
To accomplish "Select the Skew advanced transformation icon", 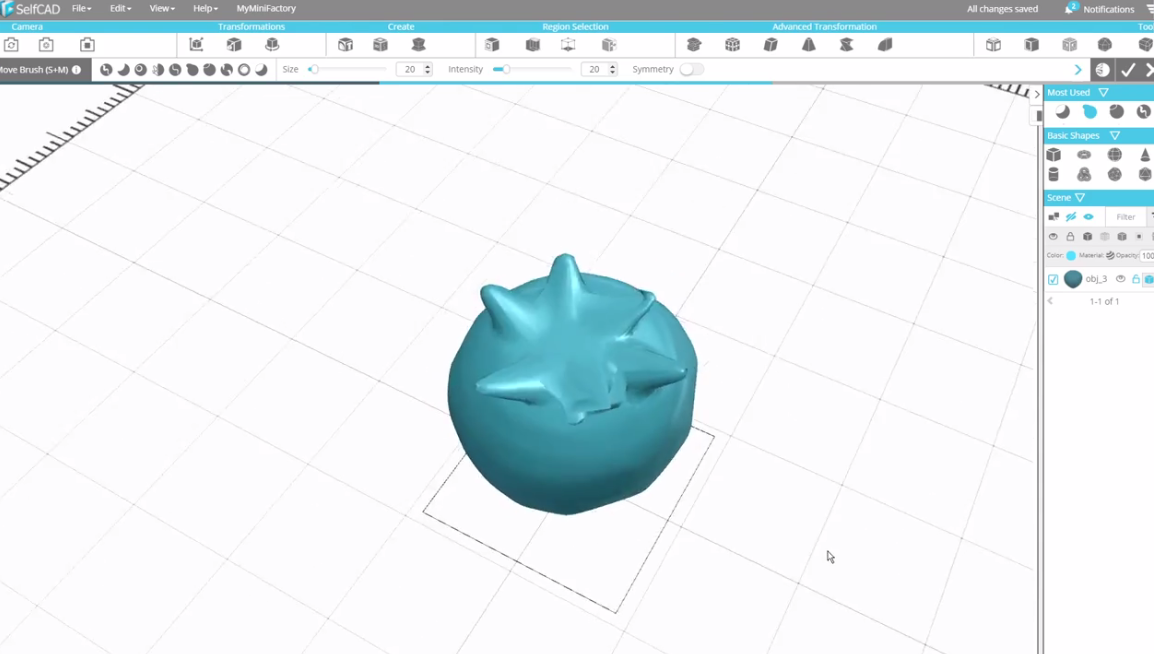I will (x=771, y=45).
